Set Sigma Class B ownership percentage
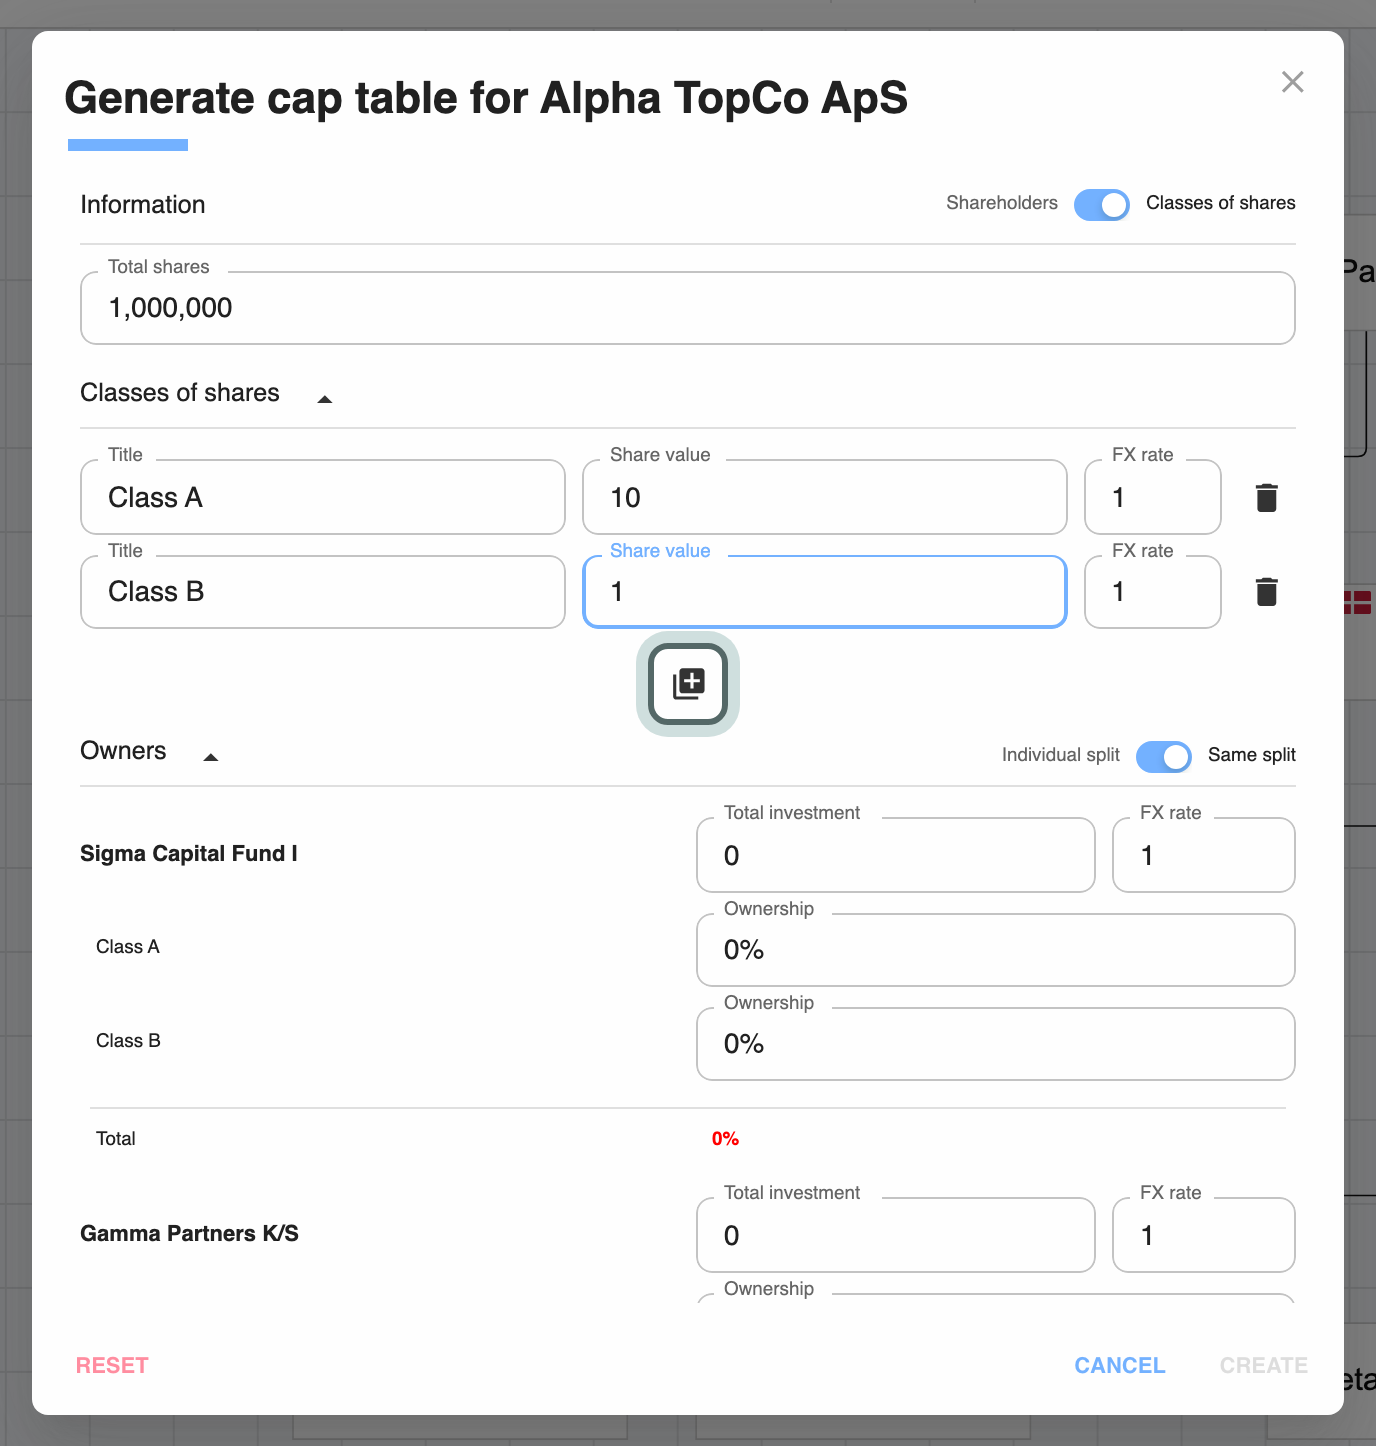This screenshot has width=1376, height=1446. pyautogui.click(x=996, y=1044)
